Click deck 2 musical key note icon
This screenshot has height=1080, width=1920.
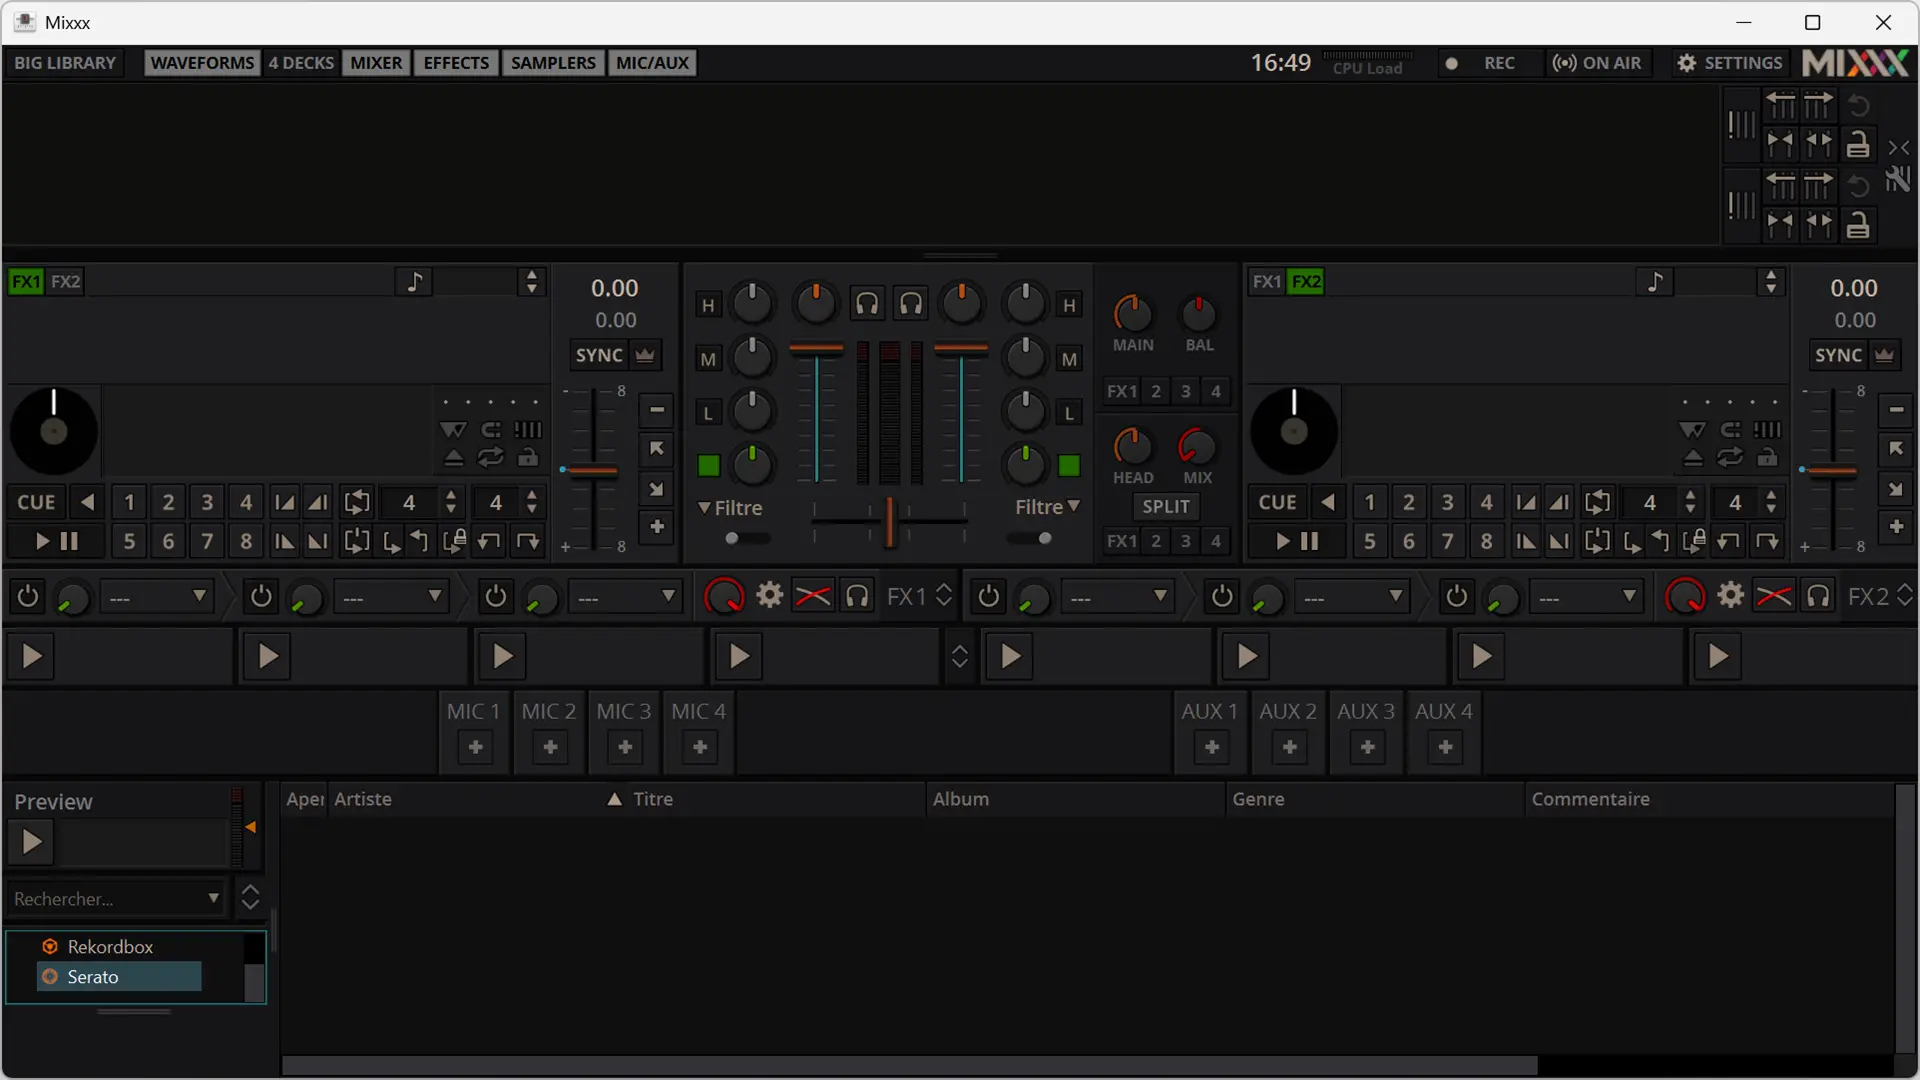coord(1655,282)
